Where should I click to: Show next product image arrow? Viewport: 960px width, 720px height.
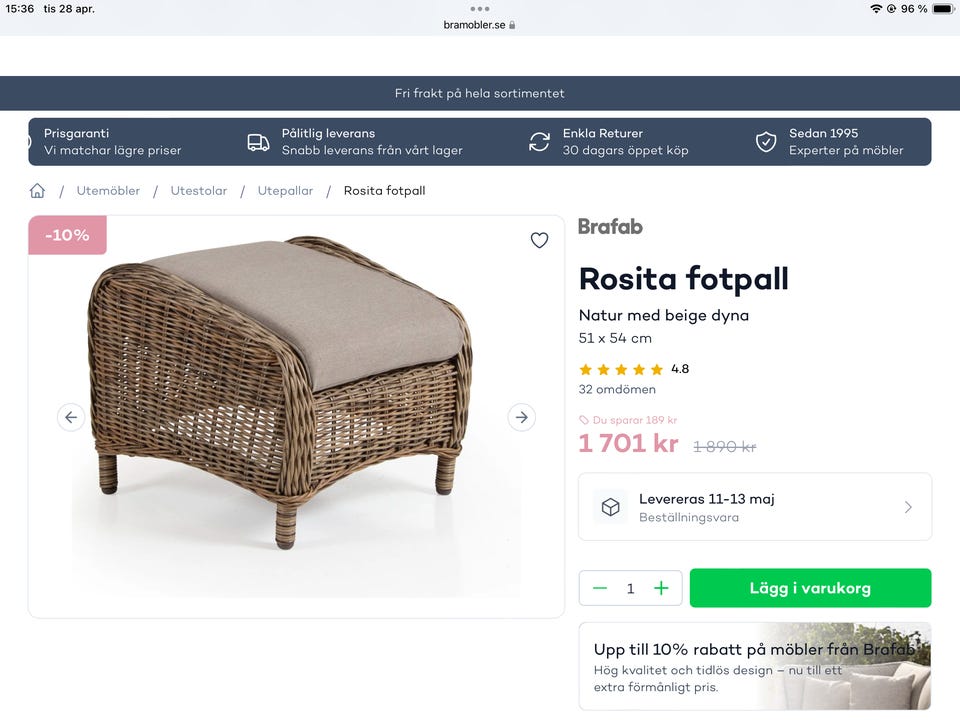tap(521, 417)
